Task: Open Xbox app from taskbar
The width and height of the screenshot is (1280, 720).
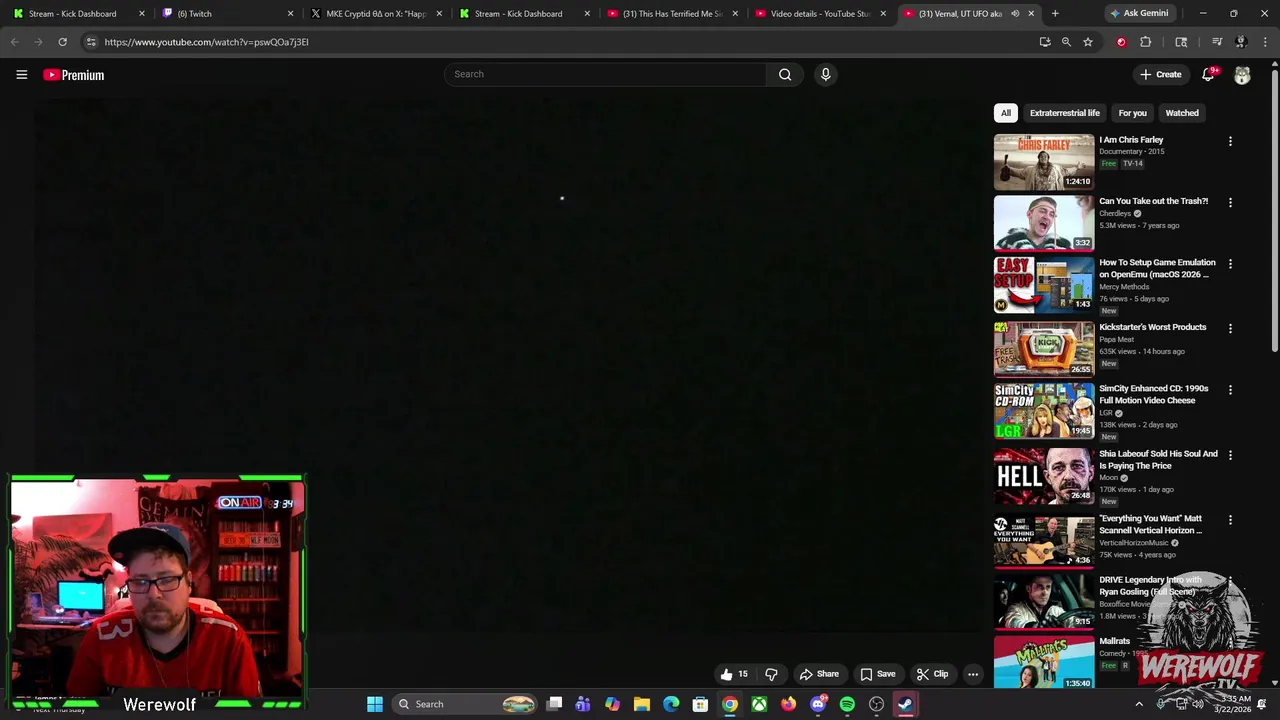Action: coord(760,704)
